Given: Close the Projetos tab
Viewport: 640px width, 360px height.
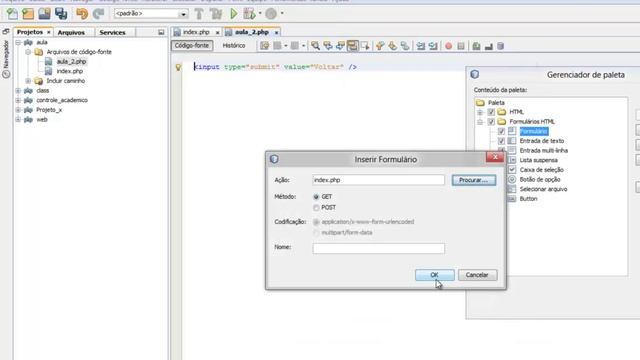Looking at the screenshot, I should [49, 32].
